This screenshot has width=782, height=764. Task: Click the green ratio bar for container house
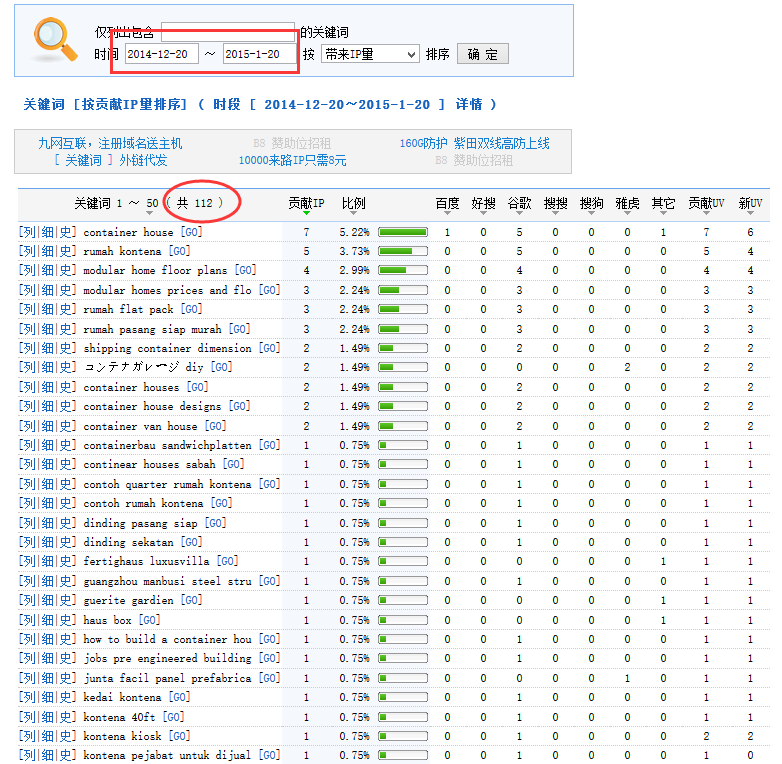pyautogui.click(x=402, y=232)
